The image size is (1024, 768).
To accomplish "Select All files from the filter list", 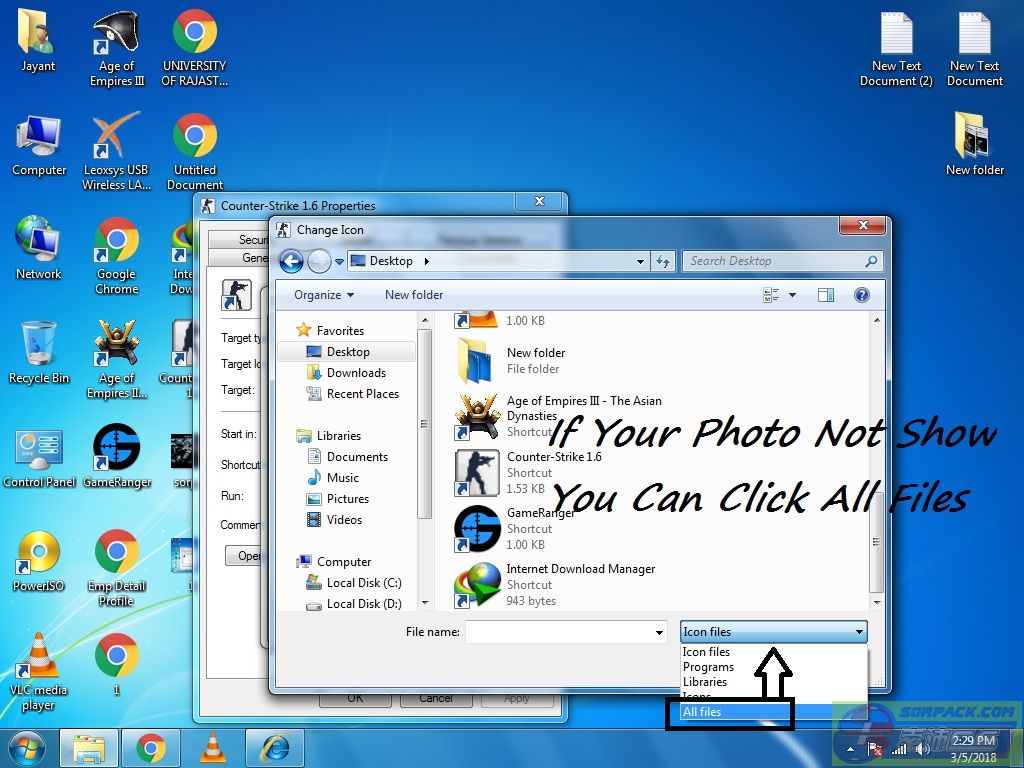I will pos(702,712).
